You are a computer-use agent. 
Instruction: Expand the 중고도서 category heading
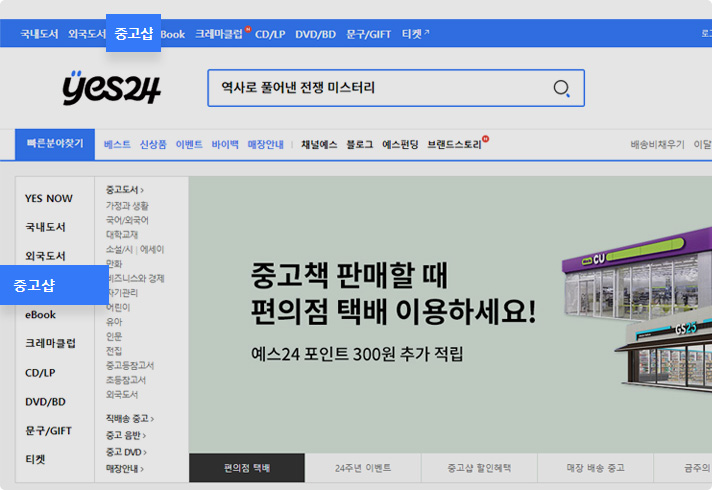[x=125, y=190]
